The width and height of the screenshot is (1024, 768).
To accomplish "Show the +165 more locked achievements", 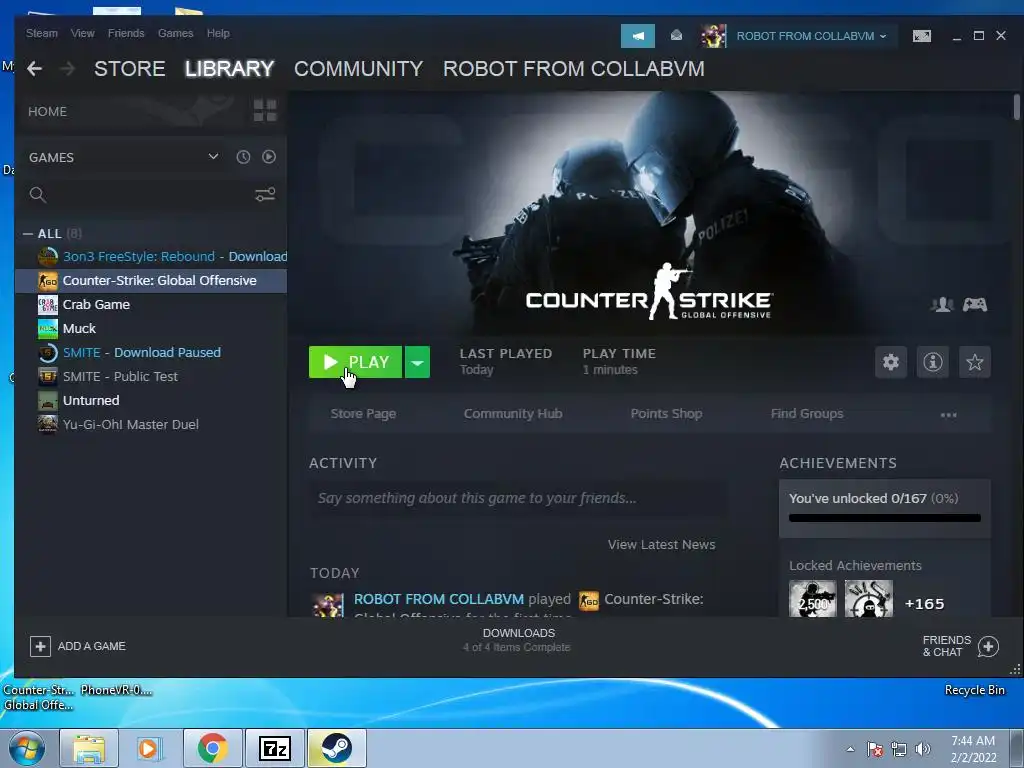I will pos(924,604).
